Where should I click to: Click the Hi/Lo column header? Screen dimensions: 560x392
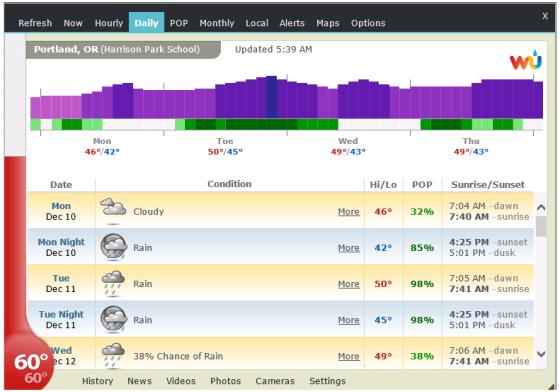(383, 185)
